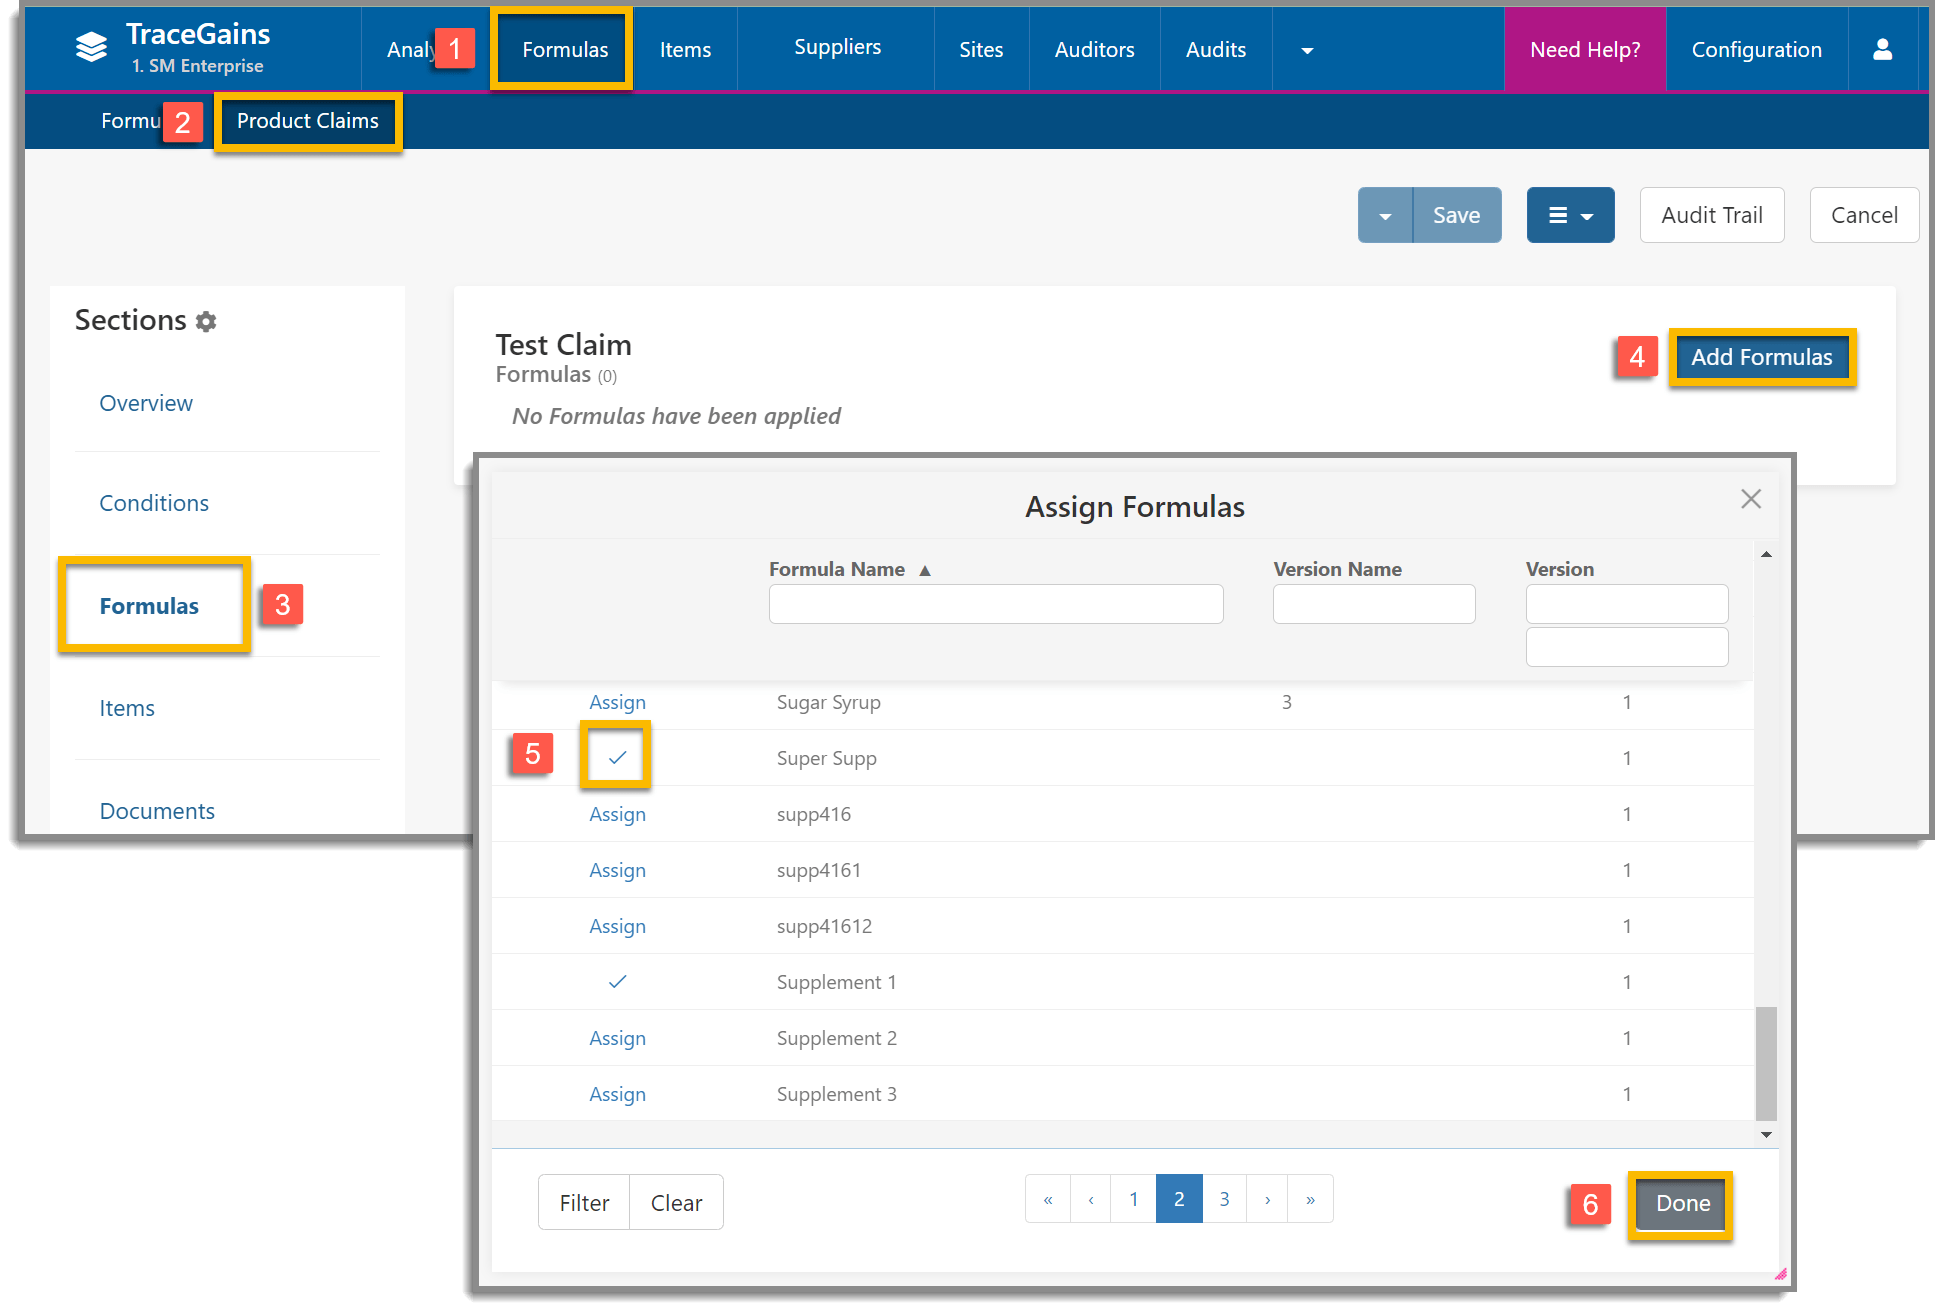The width and height of the screenshot is (1935, 1311).
Task: Expand the Save button dropdown arrow
Action: [x=1385, y=215]
